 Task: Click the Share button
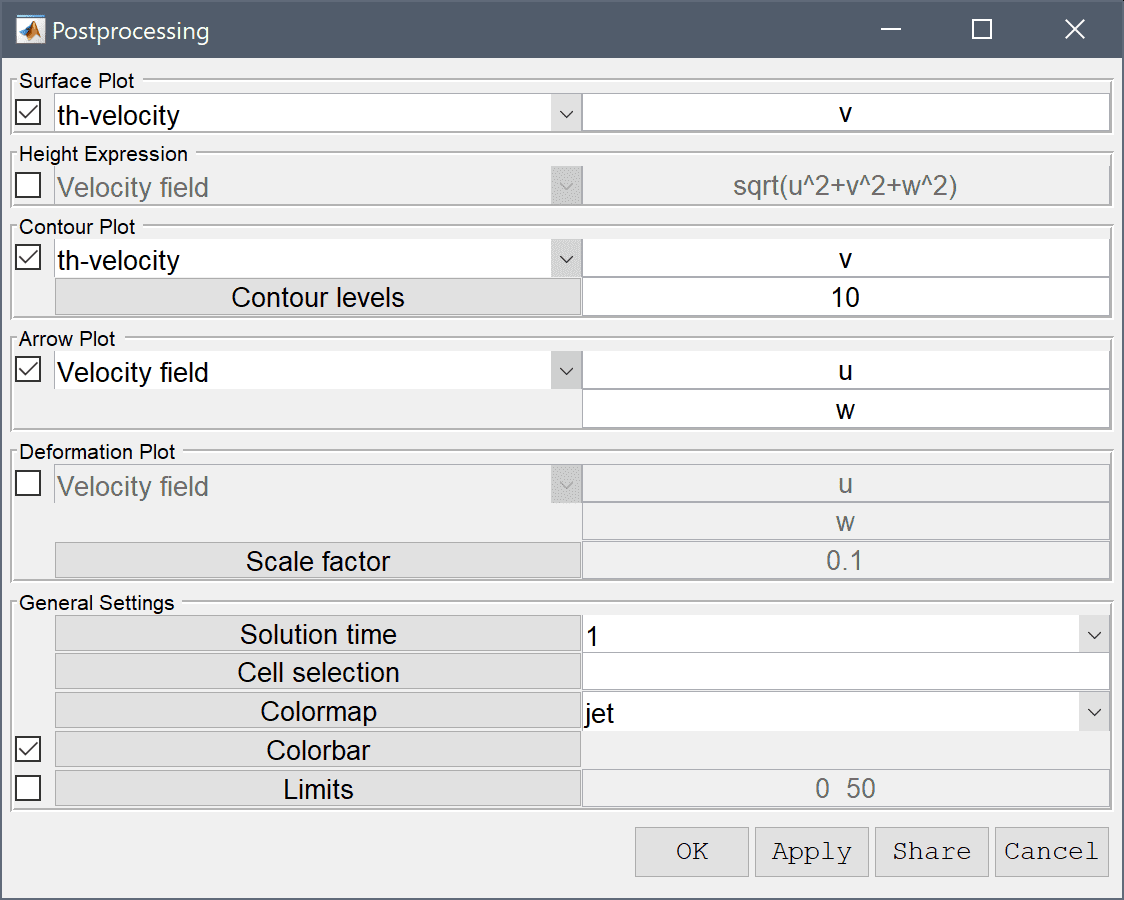[932, 851]
